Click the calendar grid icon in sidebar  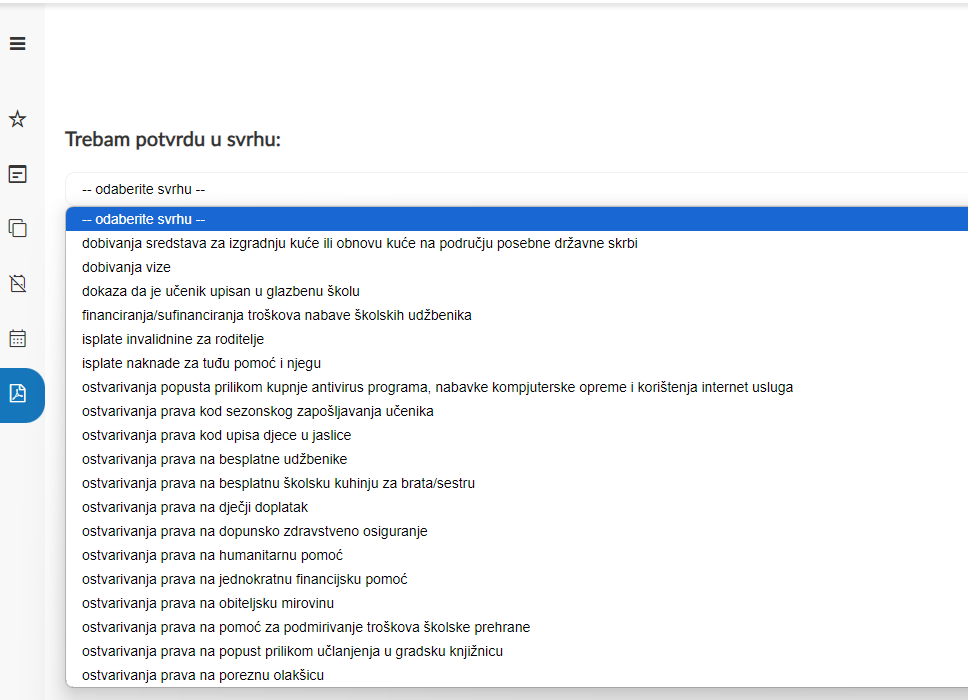point(17,338)
